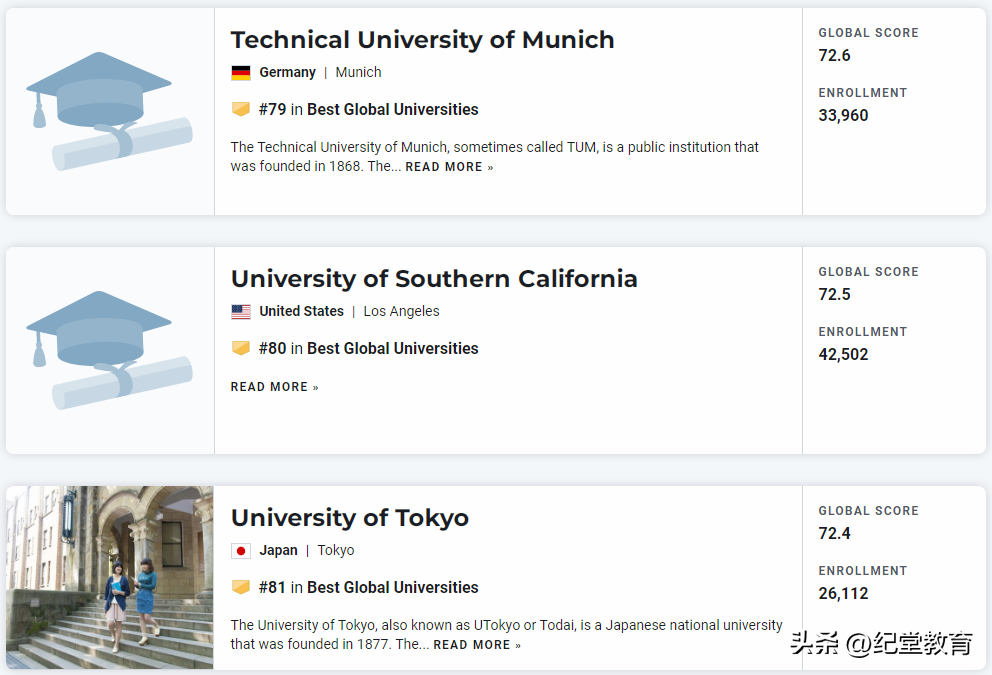Expand READ MORE for University of Tokyo description
This screenshot has width=992, height=675.
click(477, 645)
